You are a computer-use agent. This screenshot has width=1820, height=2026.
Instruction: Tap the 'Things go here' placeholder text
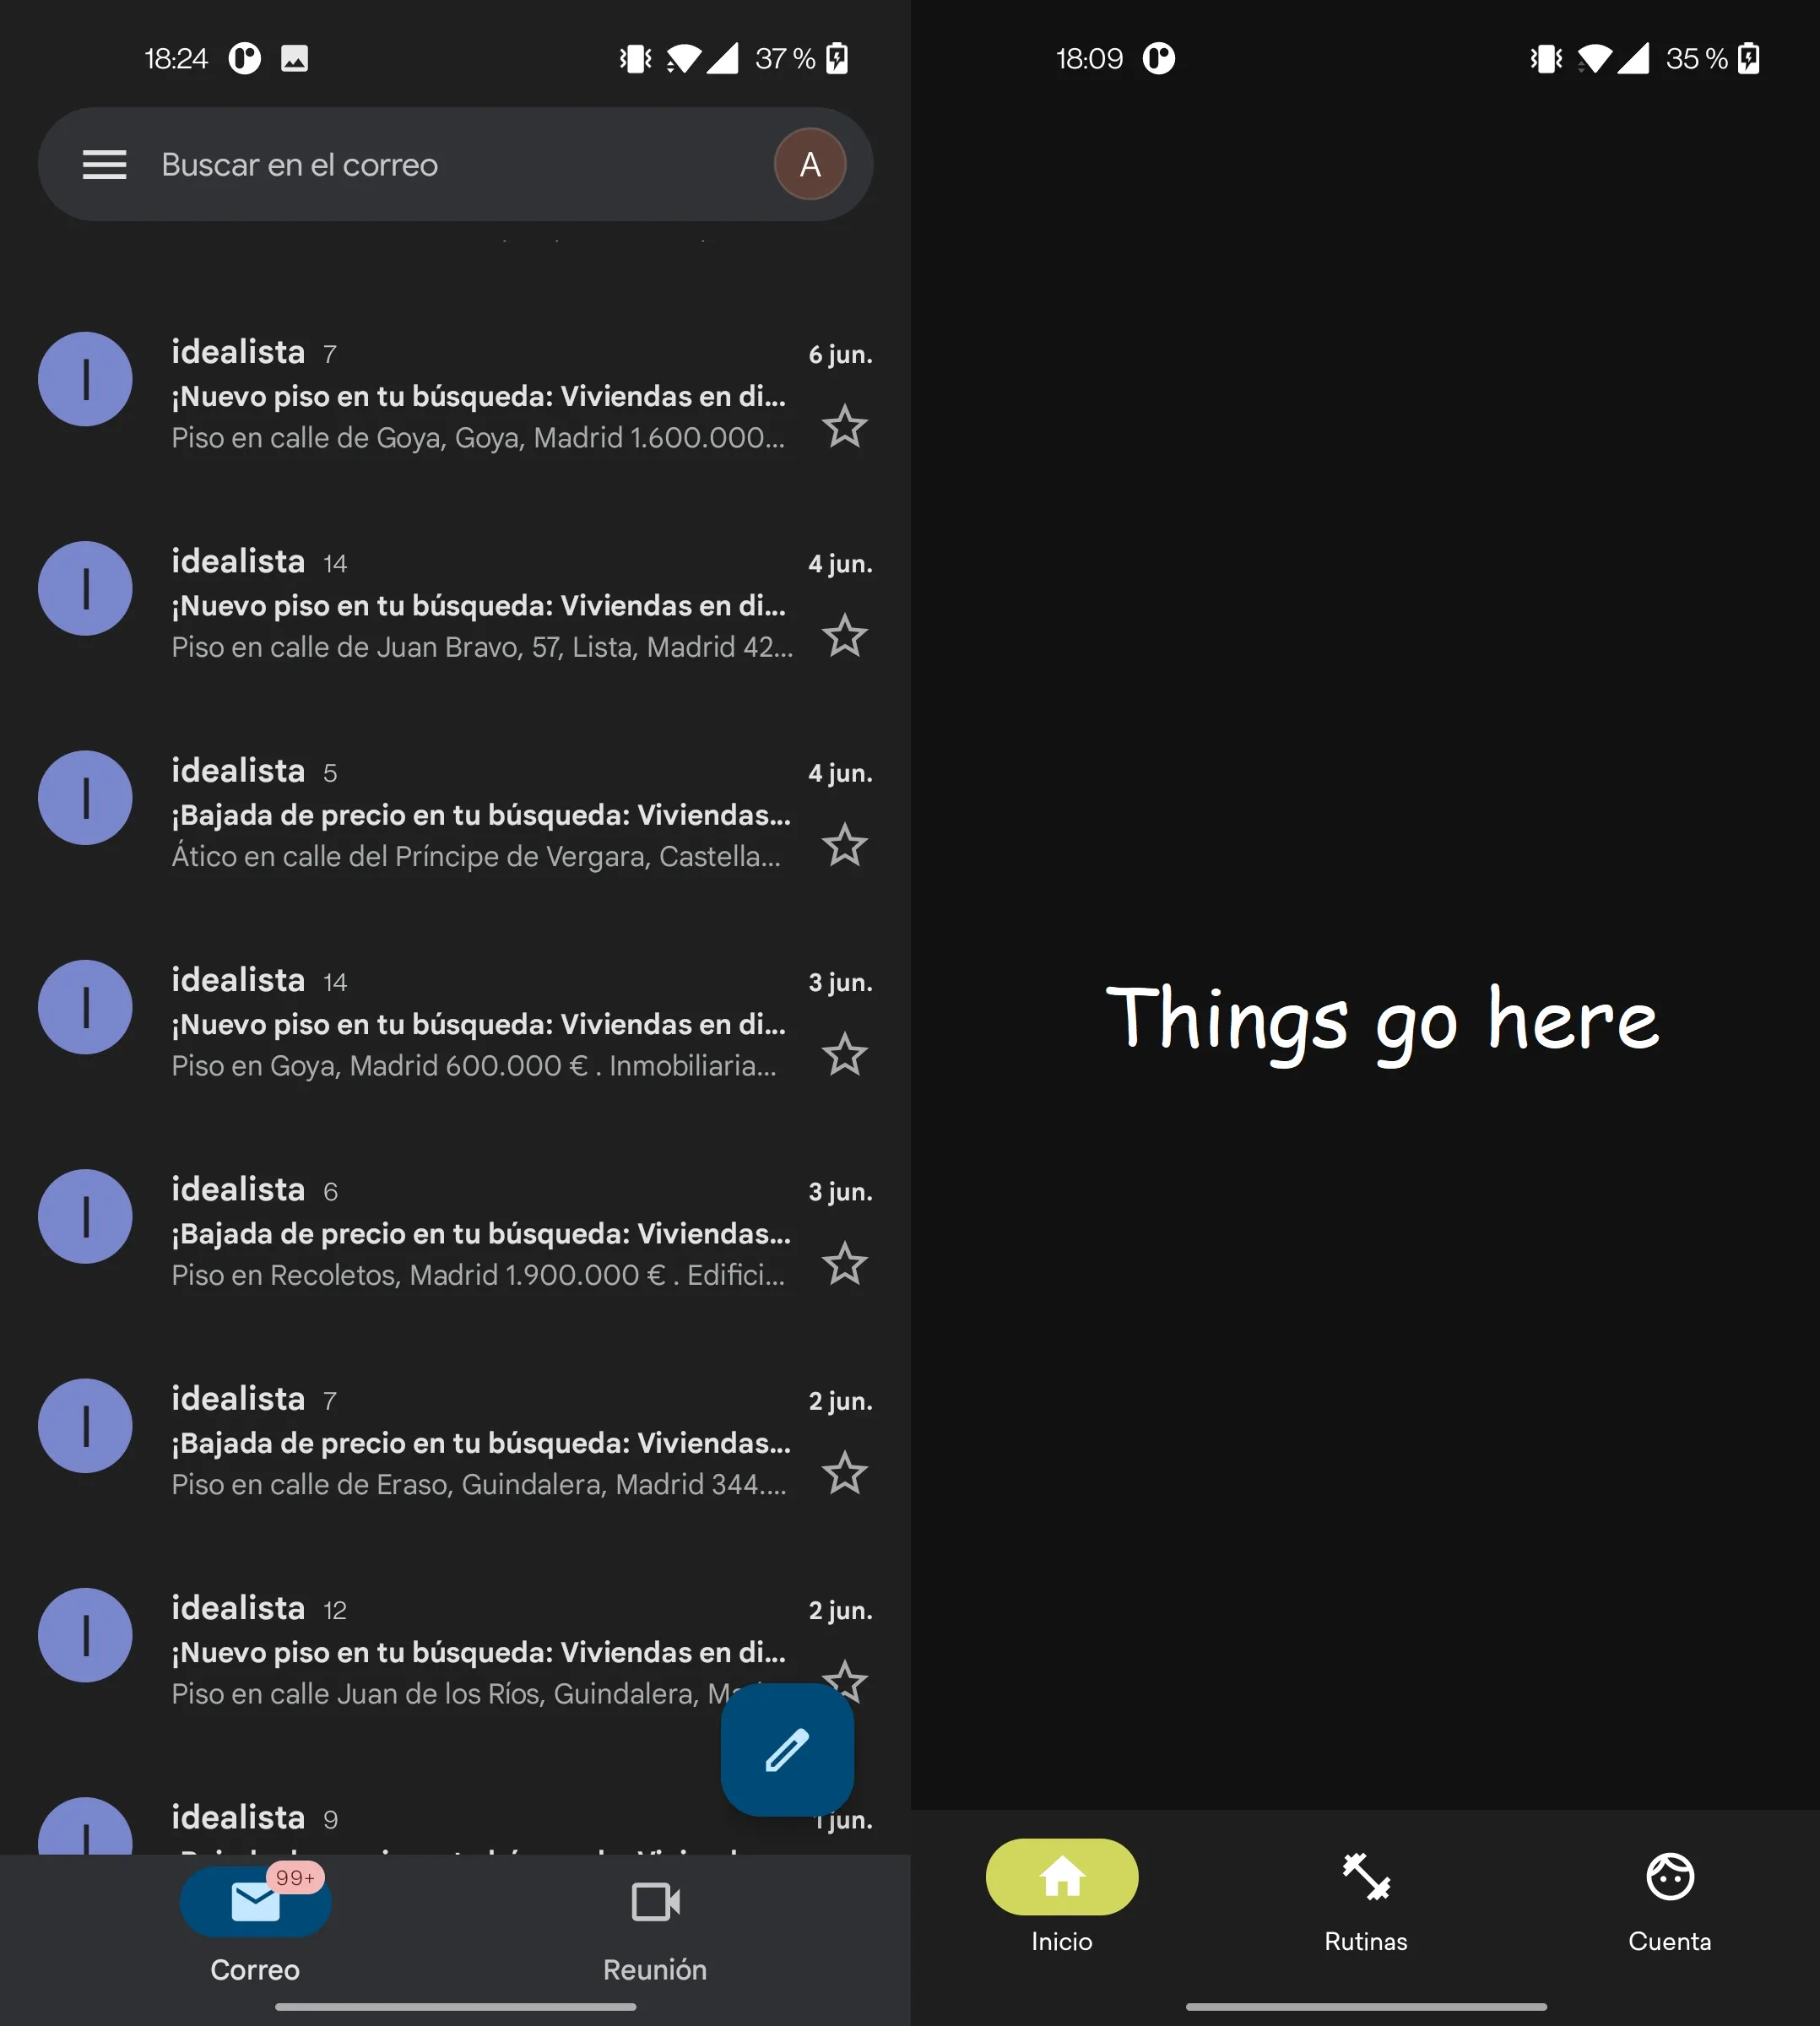pyautogui.click(x=1382, y=1019)
